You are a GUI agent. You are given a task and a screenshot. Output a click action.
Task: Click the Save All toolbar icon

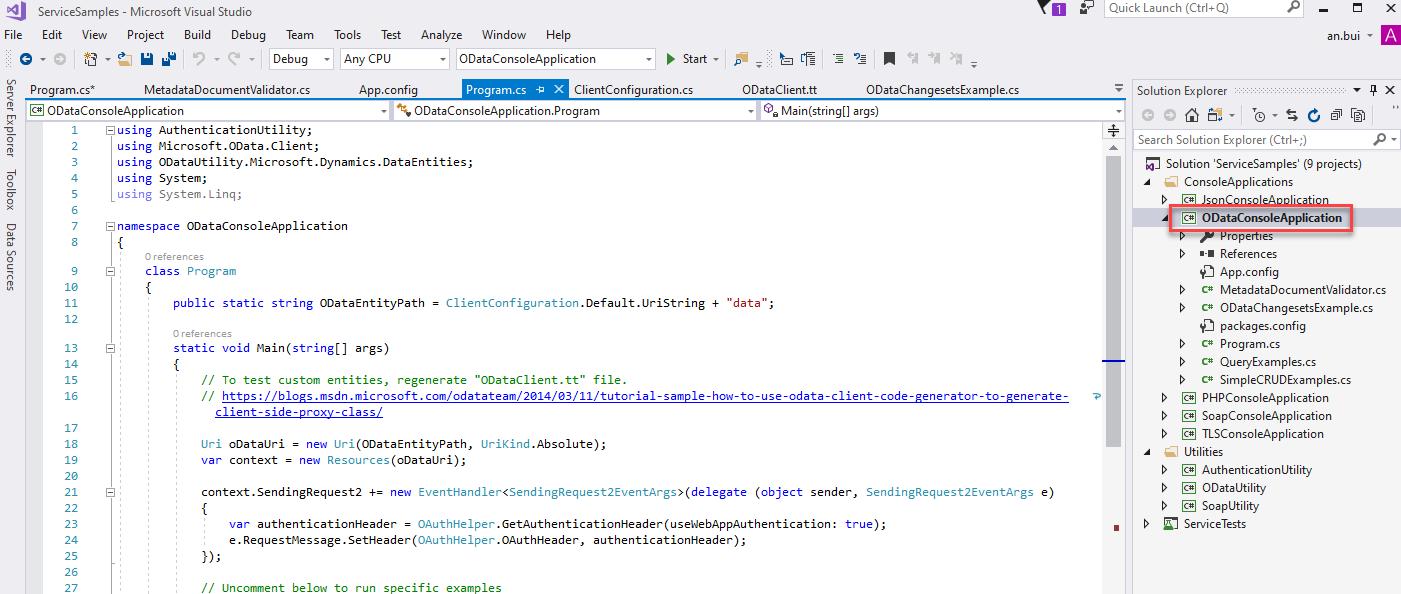point(168,59)
